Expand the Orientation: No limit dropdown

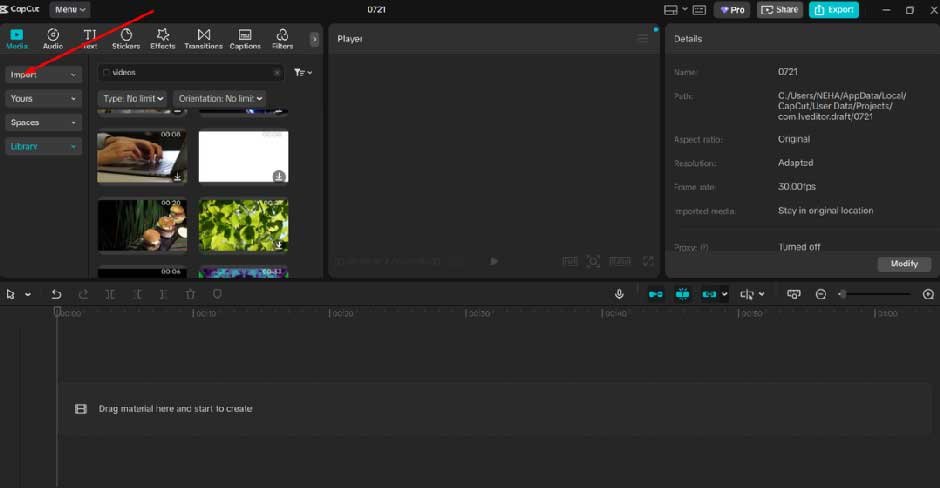click(x=219, y=99)
